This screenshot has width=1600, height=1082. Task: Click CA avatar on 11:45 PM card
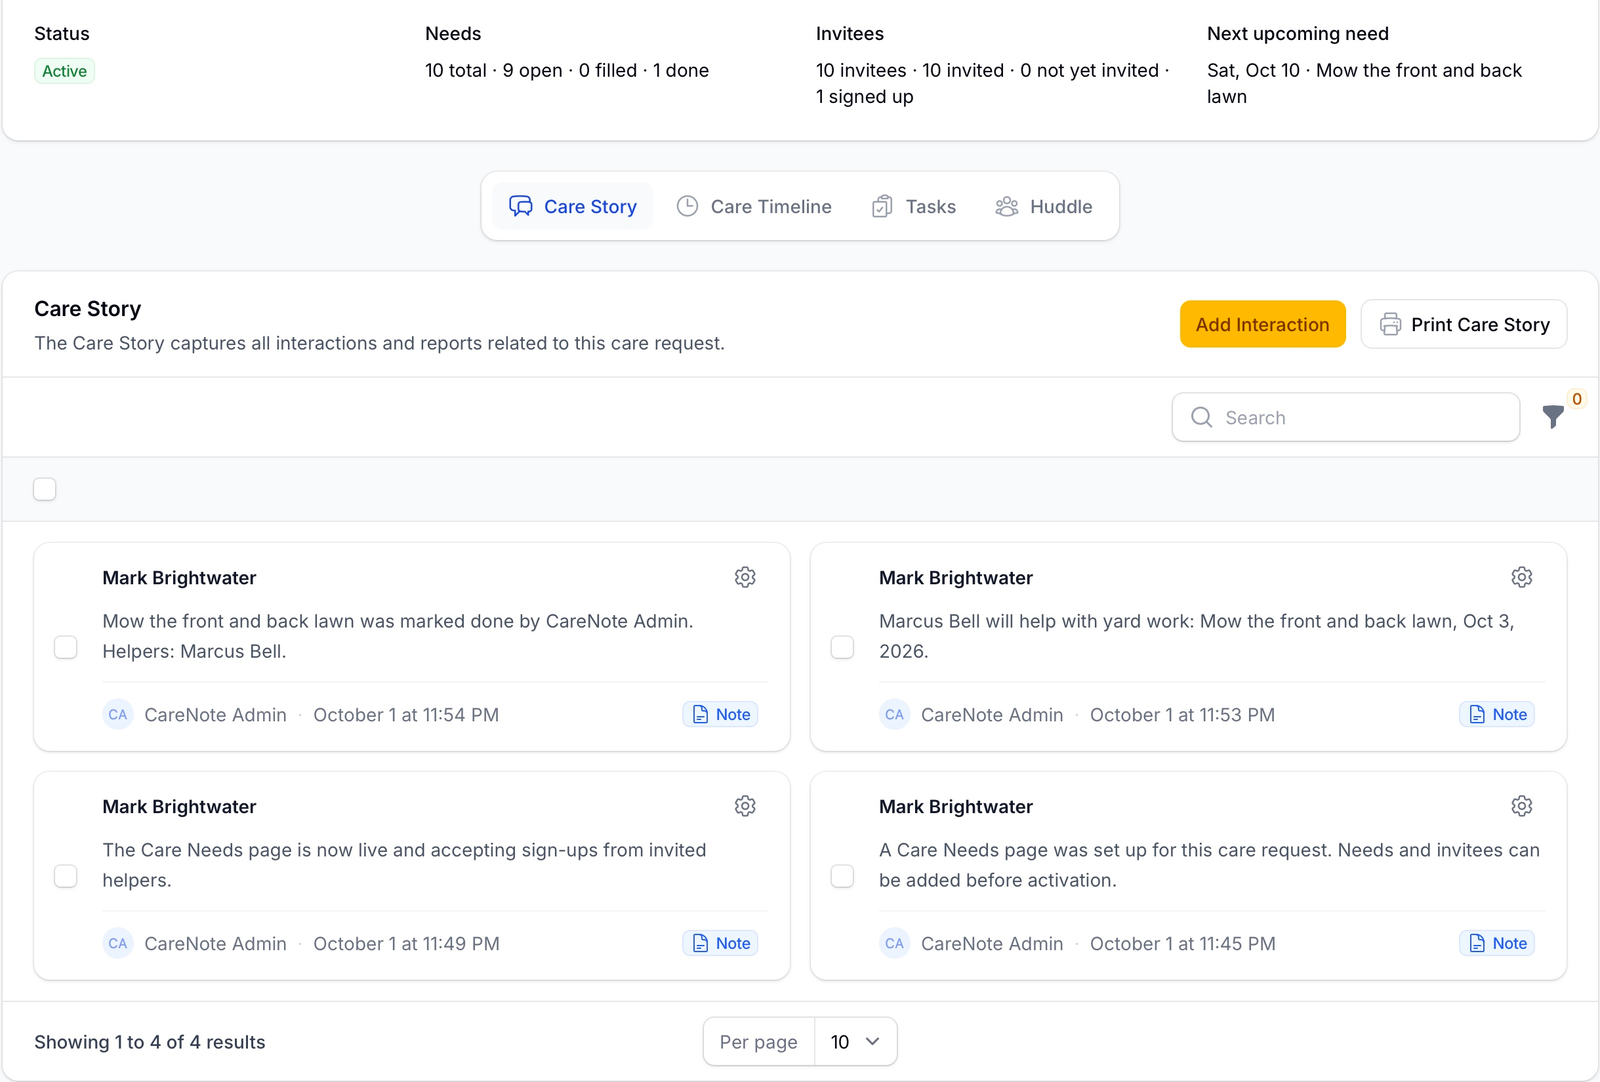(x=895, y=944)
